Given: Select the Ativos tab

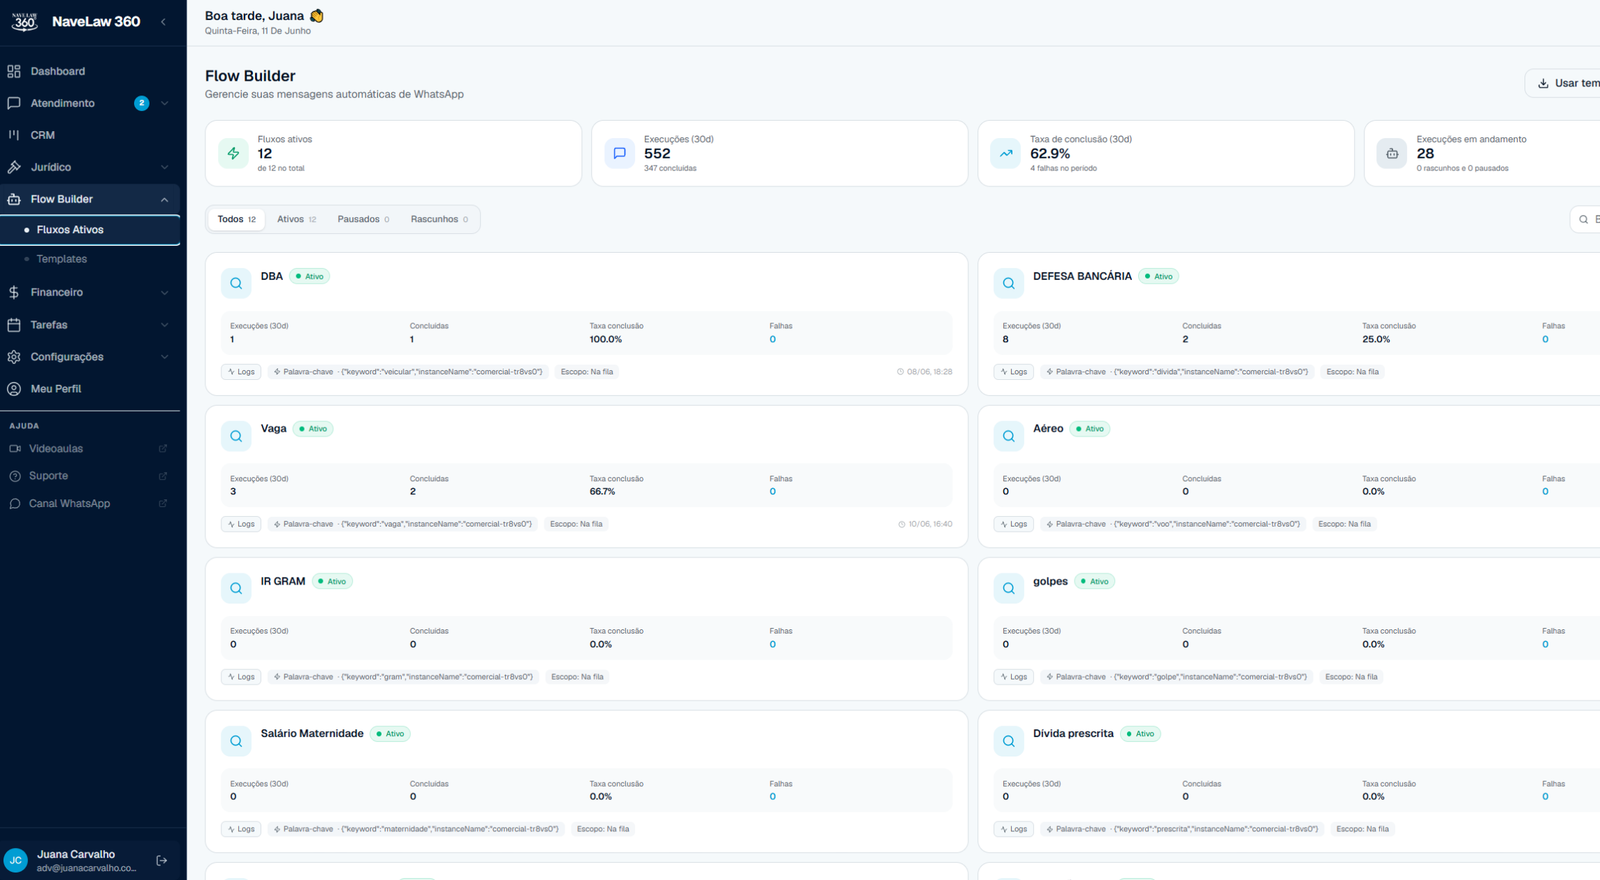Looking at the screenshot, I should (297, 219).
